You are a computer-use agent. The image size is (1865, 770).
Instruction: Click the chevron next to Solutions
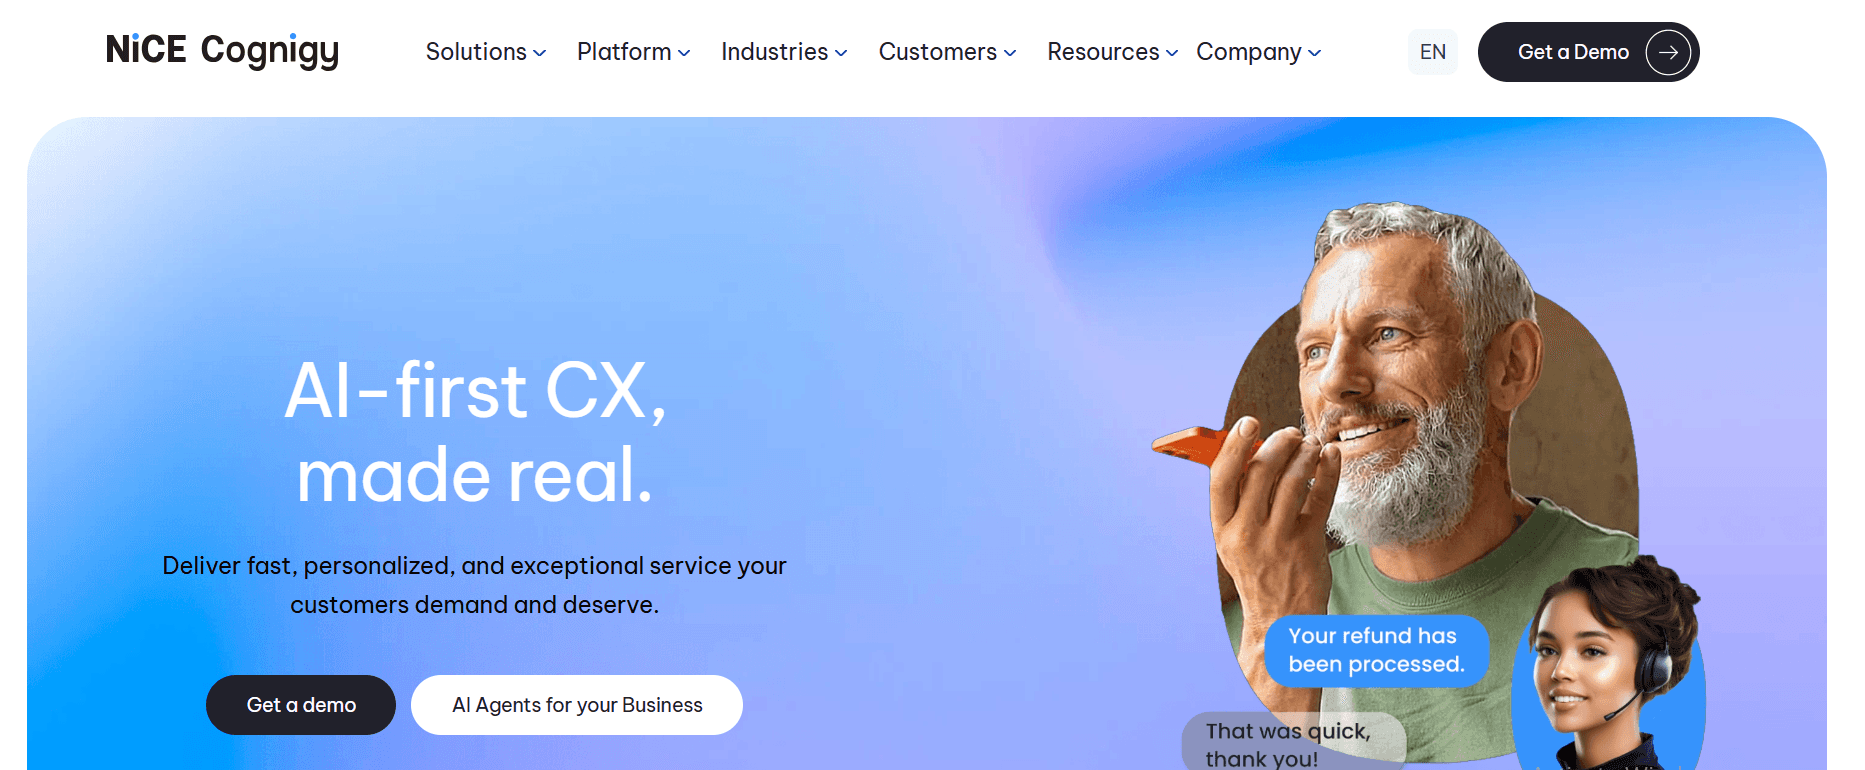pos(540,53)
